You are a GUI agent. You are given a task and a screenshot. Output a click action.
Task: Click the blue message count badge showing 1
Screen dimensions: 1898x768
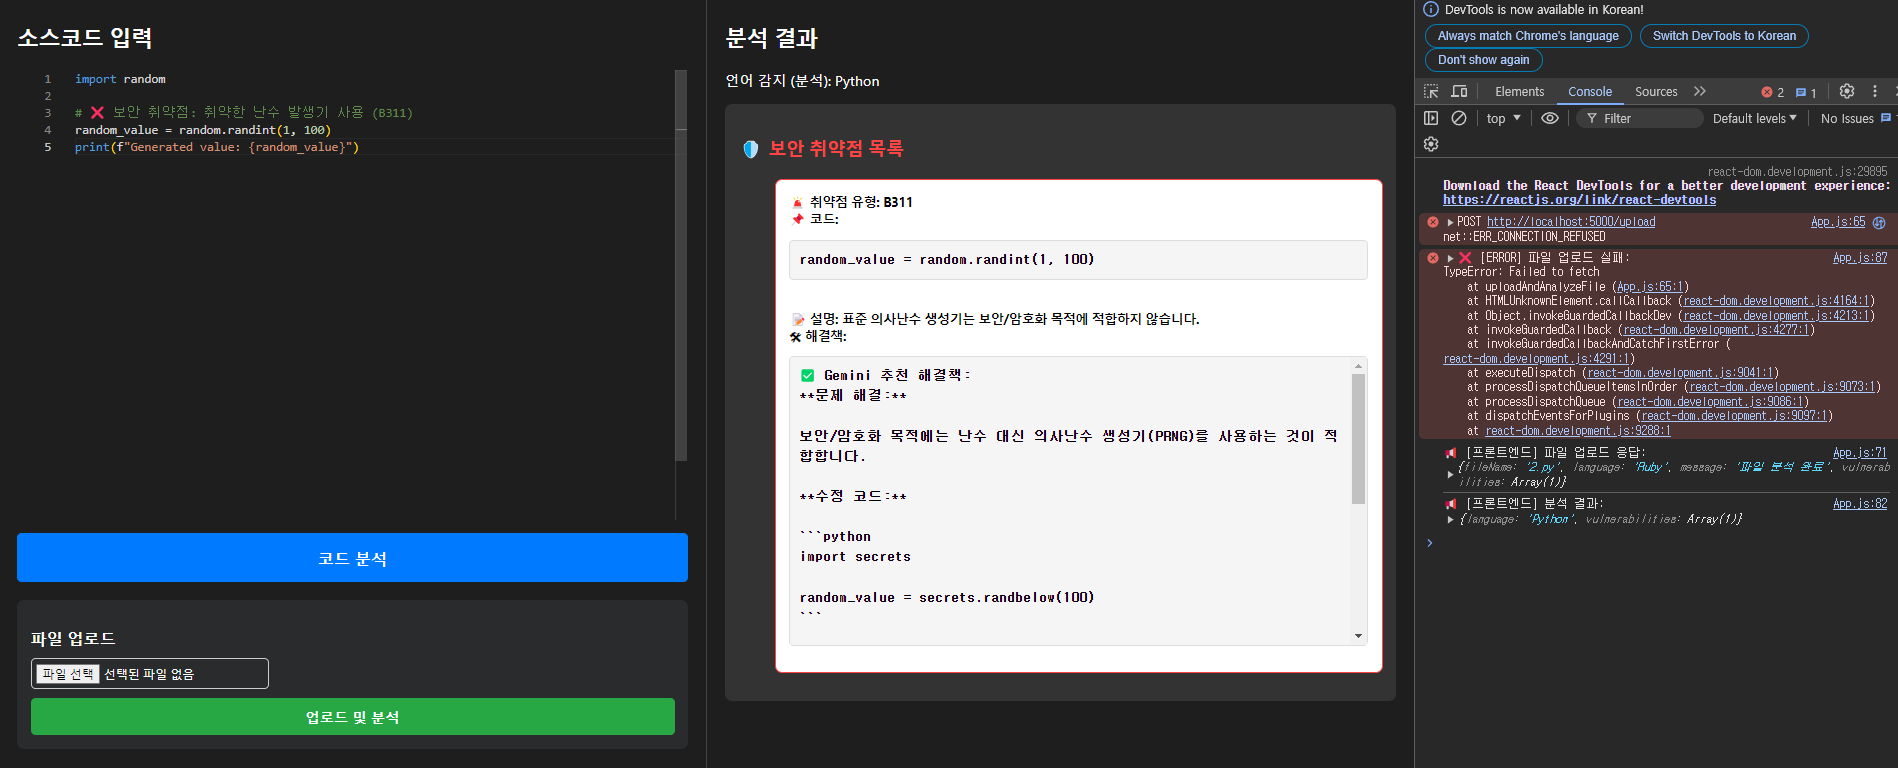(x=1806, y=92)
